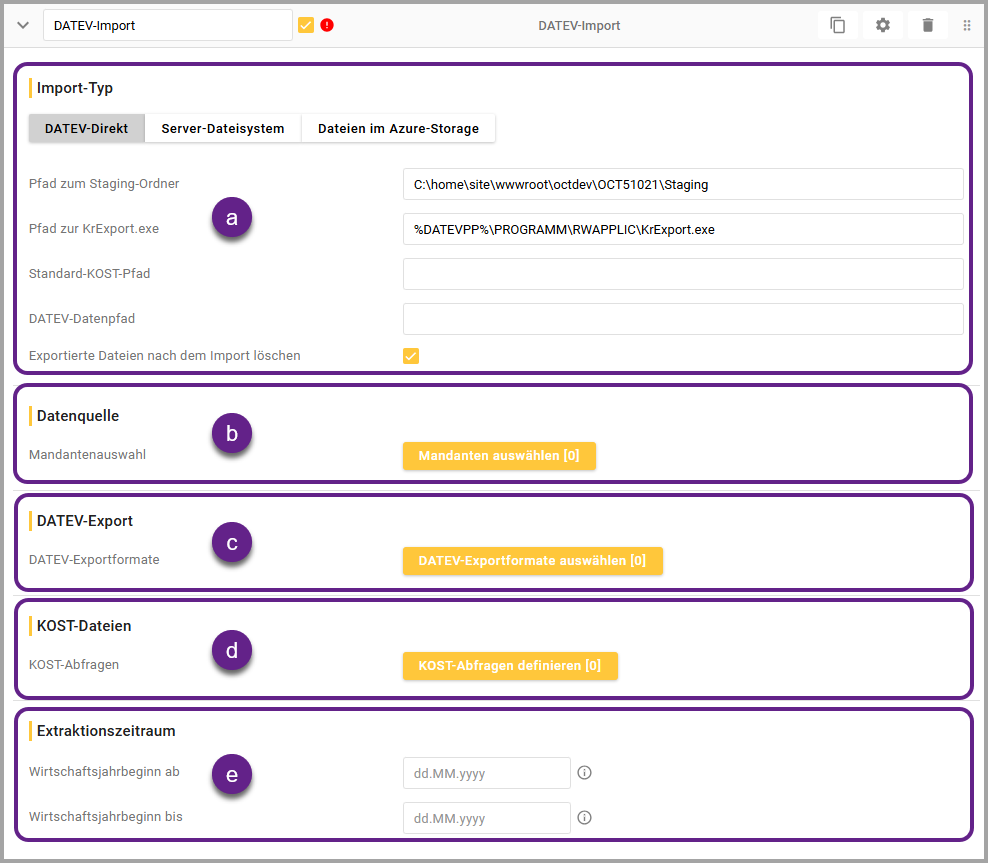
Task: Click the Wirtschaftsjahrbeginn ab date field
Action: click(x=486, y=773)
